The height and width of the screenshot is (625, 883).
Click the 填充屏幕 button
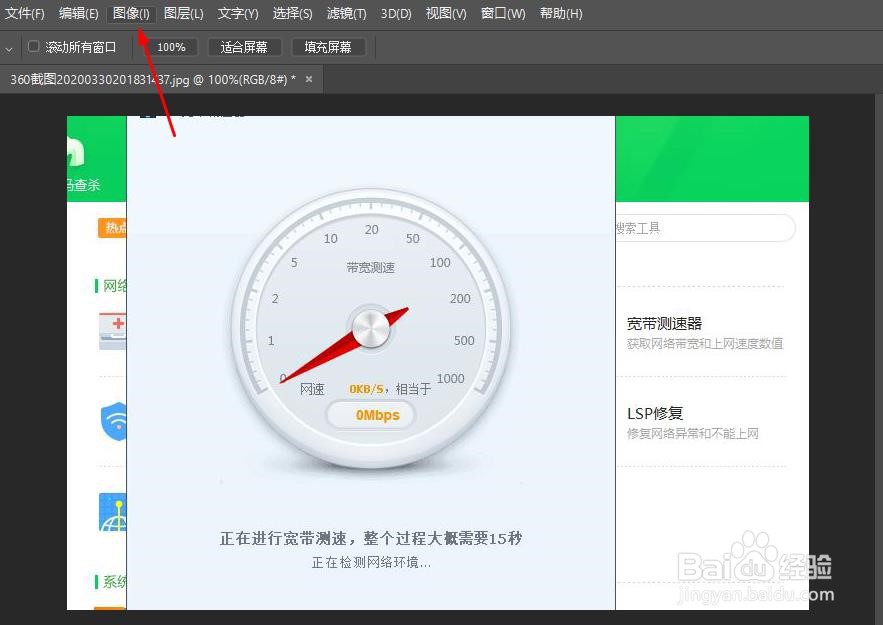point(330,46)
